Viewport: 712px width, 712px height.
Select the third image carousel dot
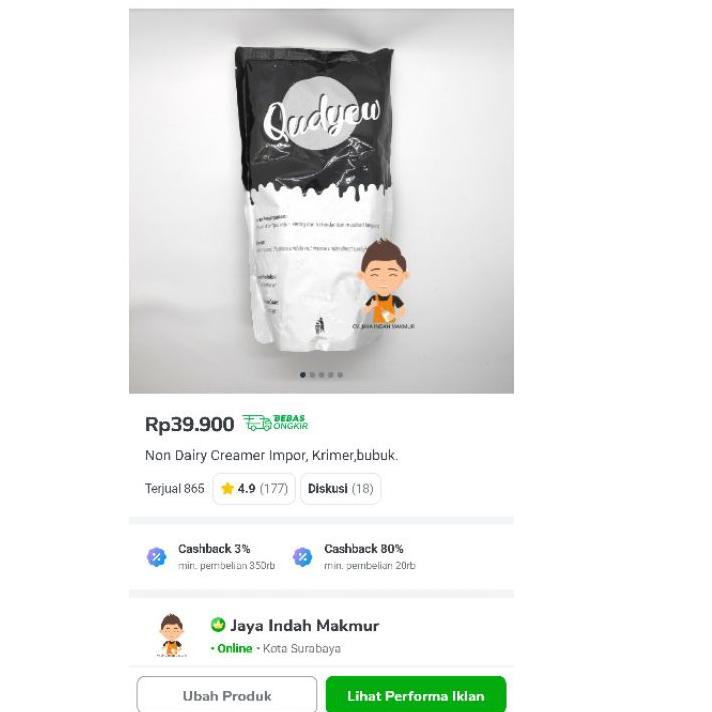(x=321, y=375)
